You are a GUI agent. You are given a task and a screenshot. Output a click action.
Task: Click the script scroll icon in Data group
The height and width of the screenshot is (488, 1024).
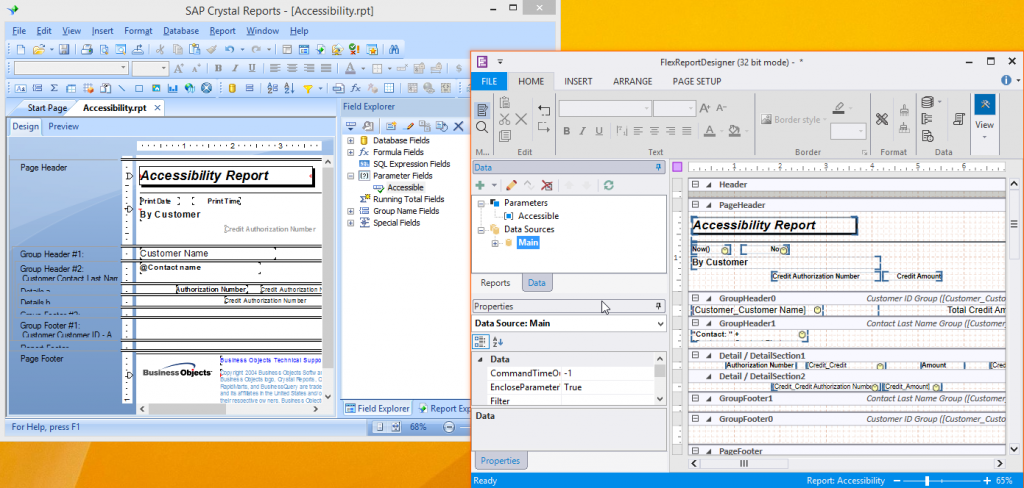959,119
